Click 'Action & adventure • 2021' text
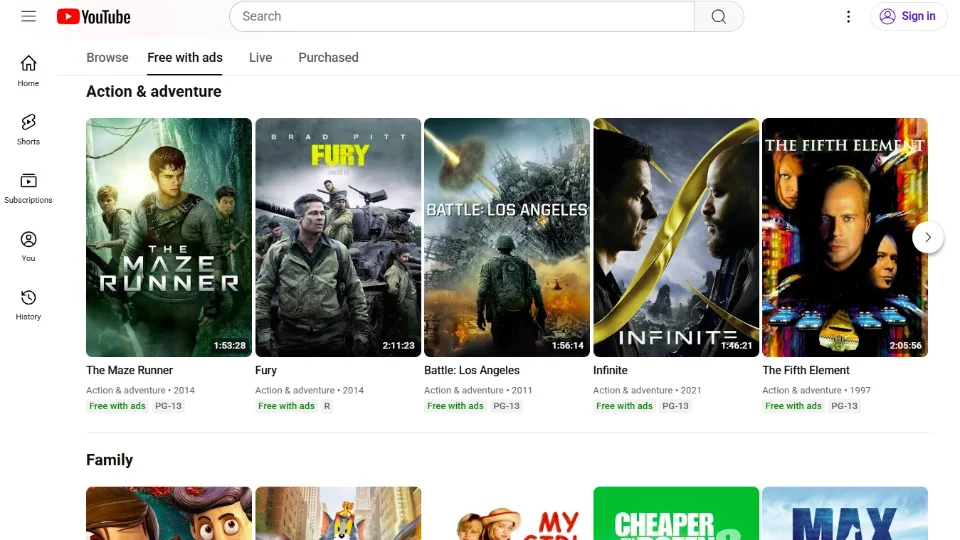Viewport: 960px width, 540px height. (x=647, y=390)
